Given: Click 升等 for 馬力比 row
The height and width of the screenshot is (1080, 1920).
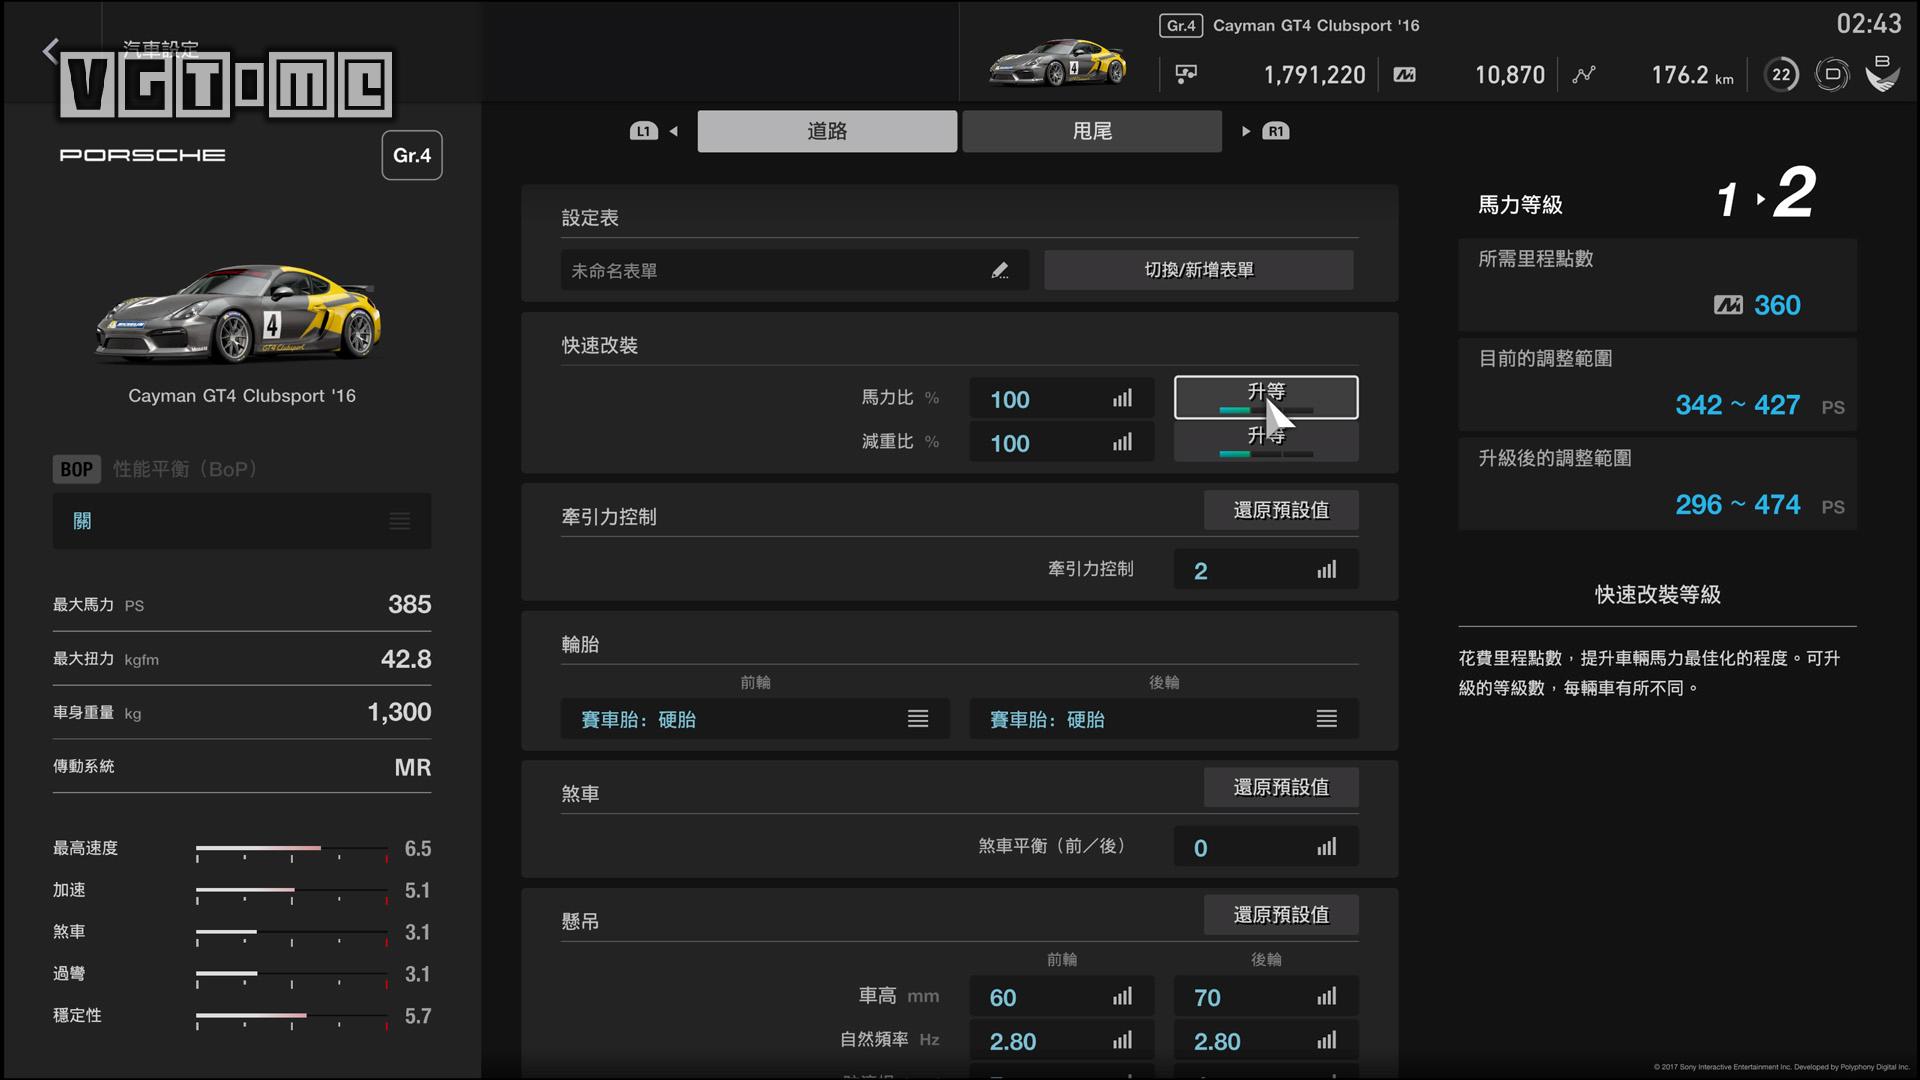Looking at the screenshot, I should (1266, 397).
